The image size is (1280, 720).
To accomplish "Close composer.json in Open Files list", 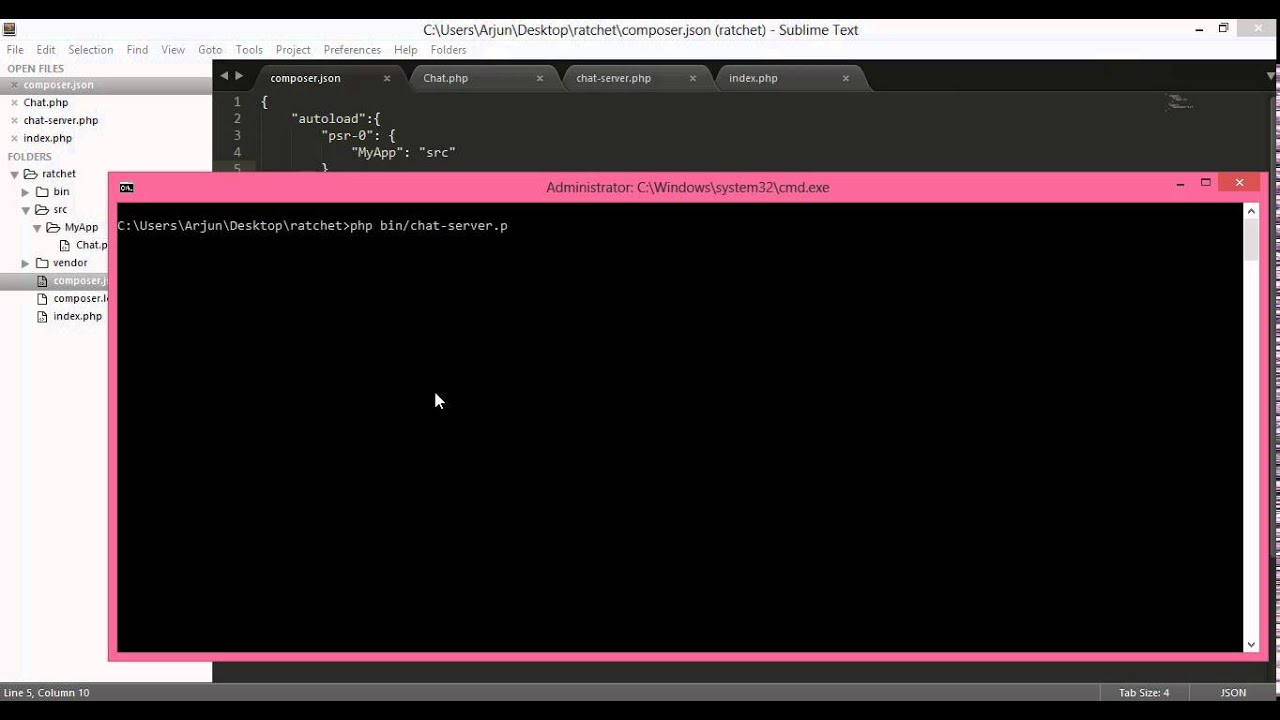I will pyautogui.click(x=14, y=85).
